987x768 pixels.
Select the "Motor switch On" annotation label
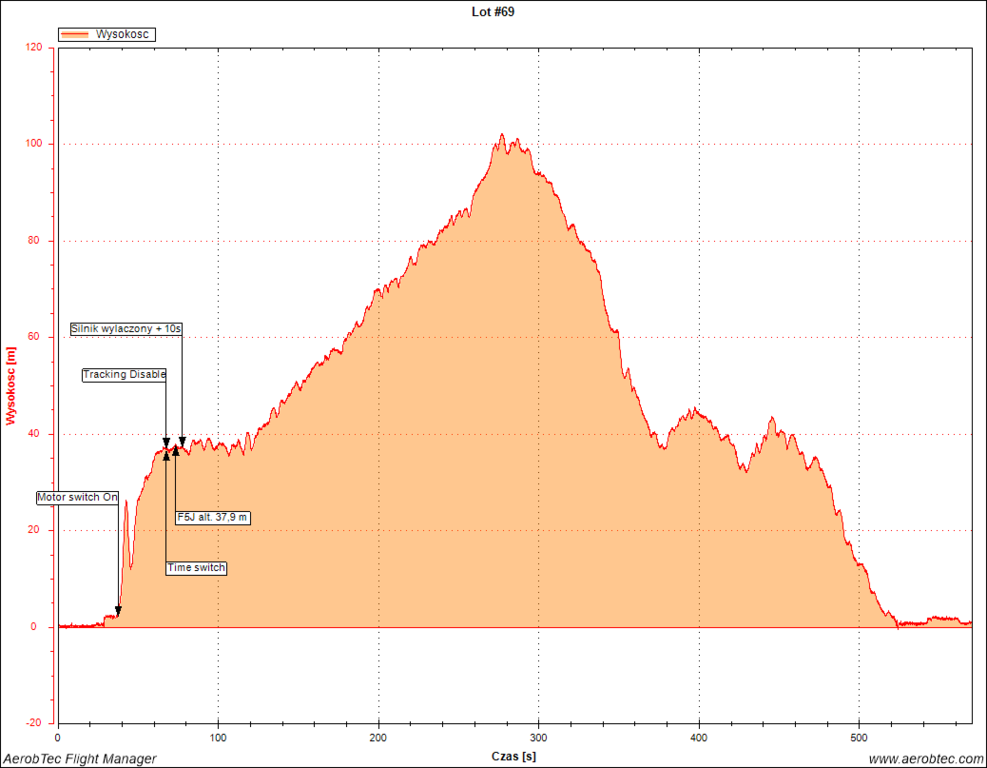78,497
